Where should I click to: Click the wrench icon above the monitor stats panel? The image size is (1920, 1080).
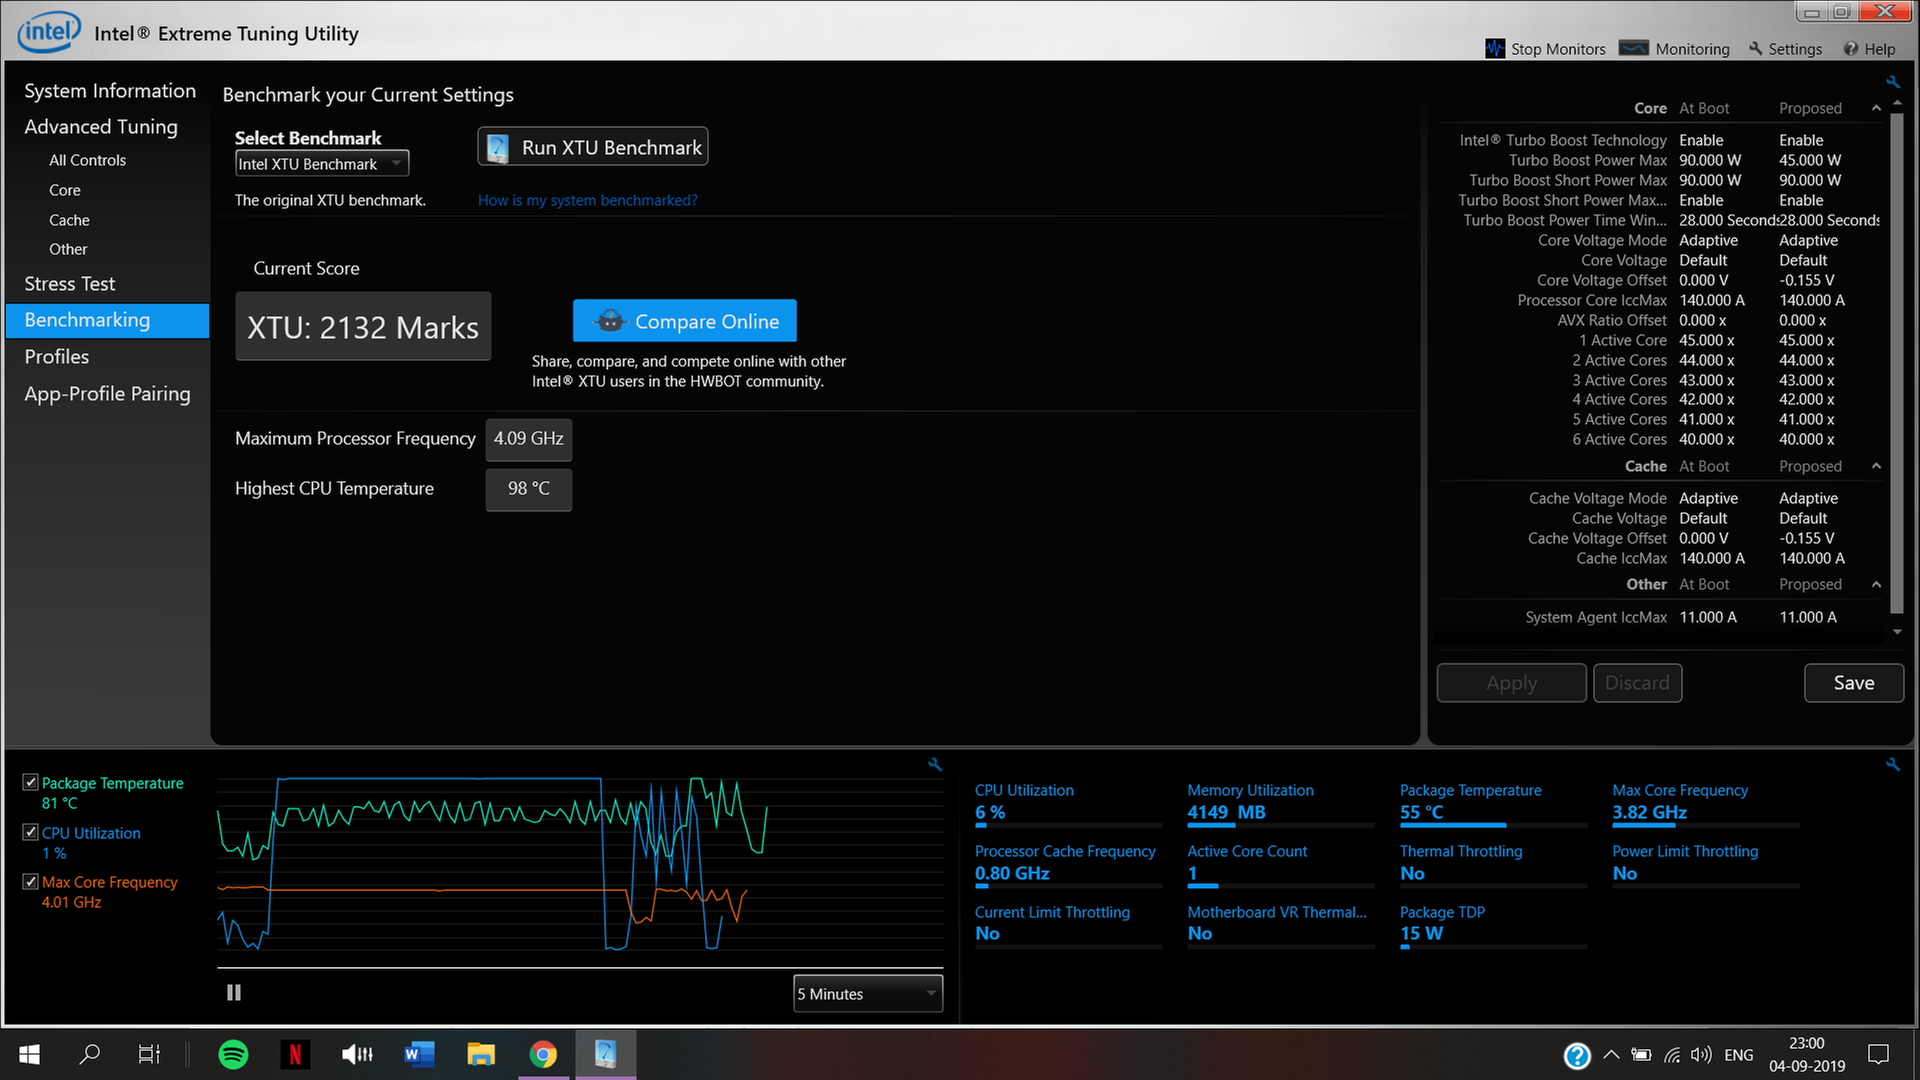tap(1893, 764)
